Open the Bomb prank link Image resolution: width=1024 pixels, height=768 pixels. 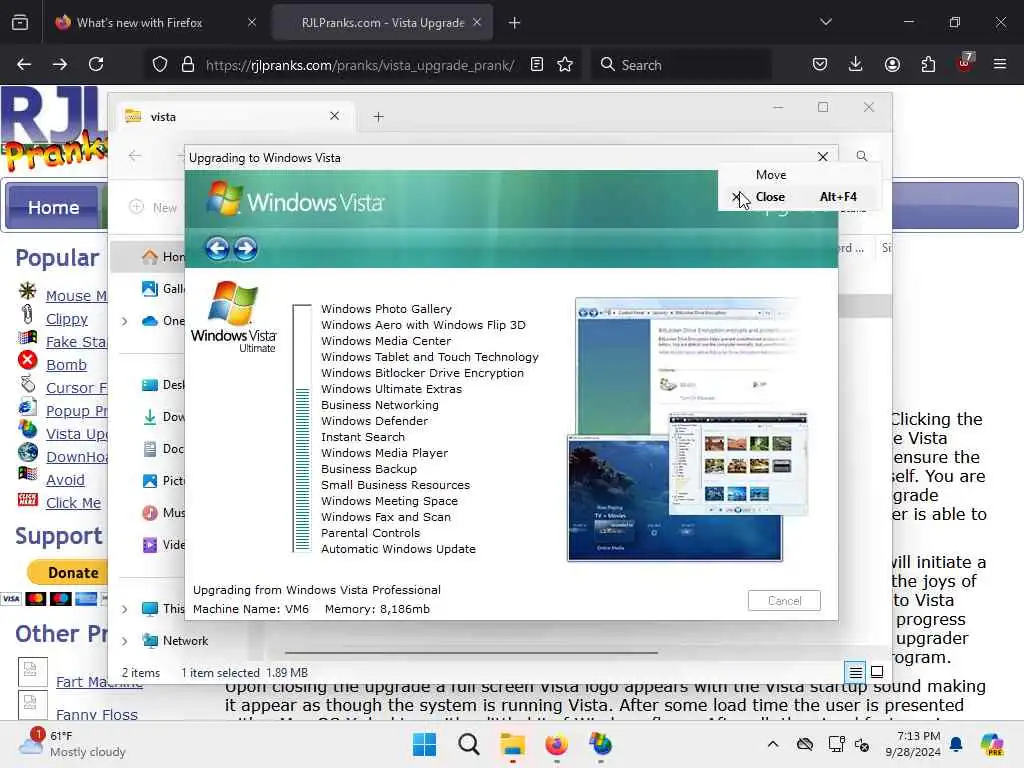click(x=66, y=364)
